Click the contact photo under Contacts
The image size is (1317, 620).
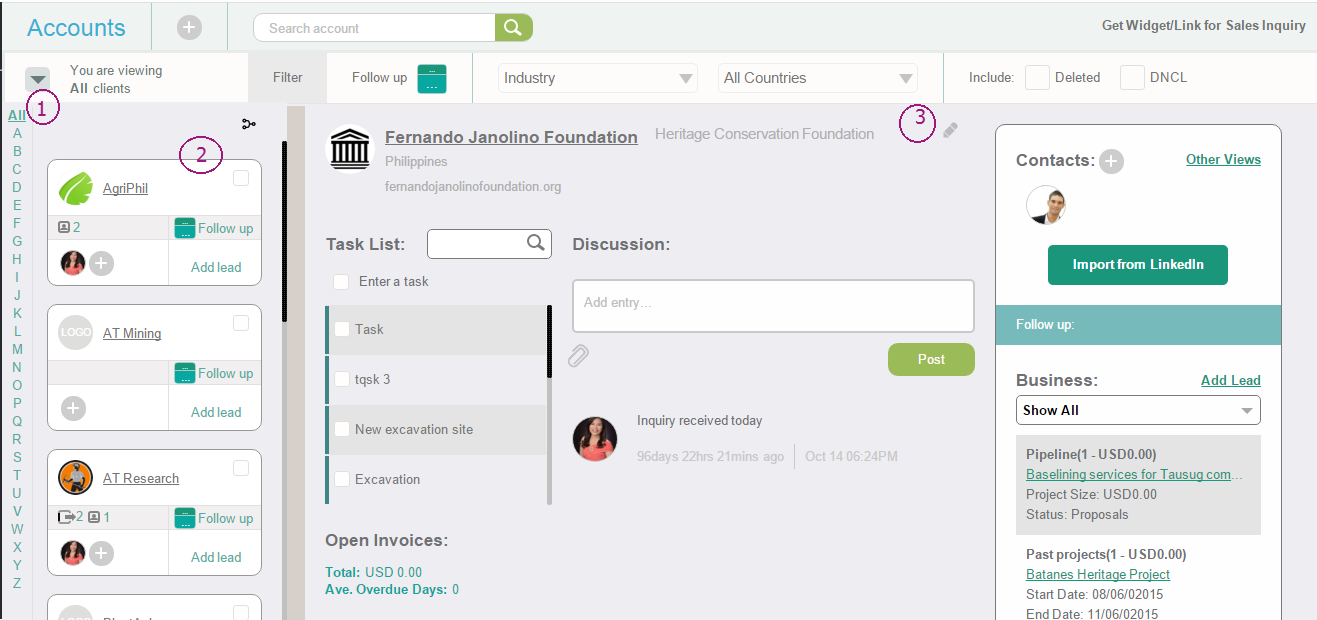point(1046,205)
